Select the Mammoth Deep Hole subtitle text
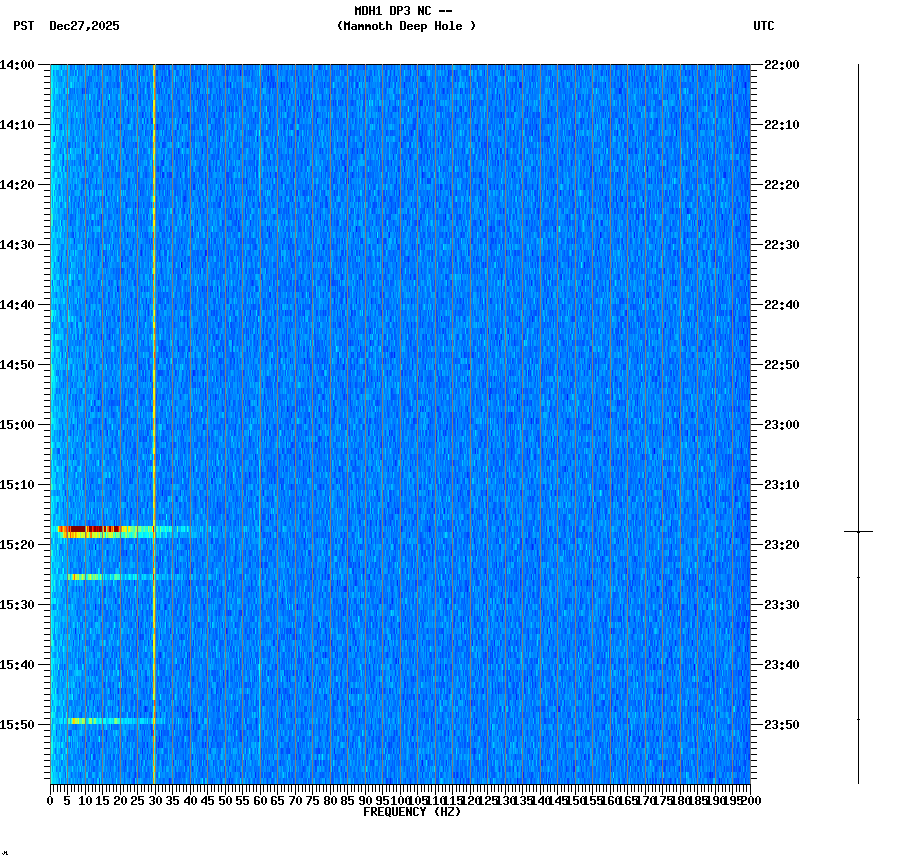Screen dimensions: 902x864 click(x=406, y=27)
